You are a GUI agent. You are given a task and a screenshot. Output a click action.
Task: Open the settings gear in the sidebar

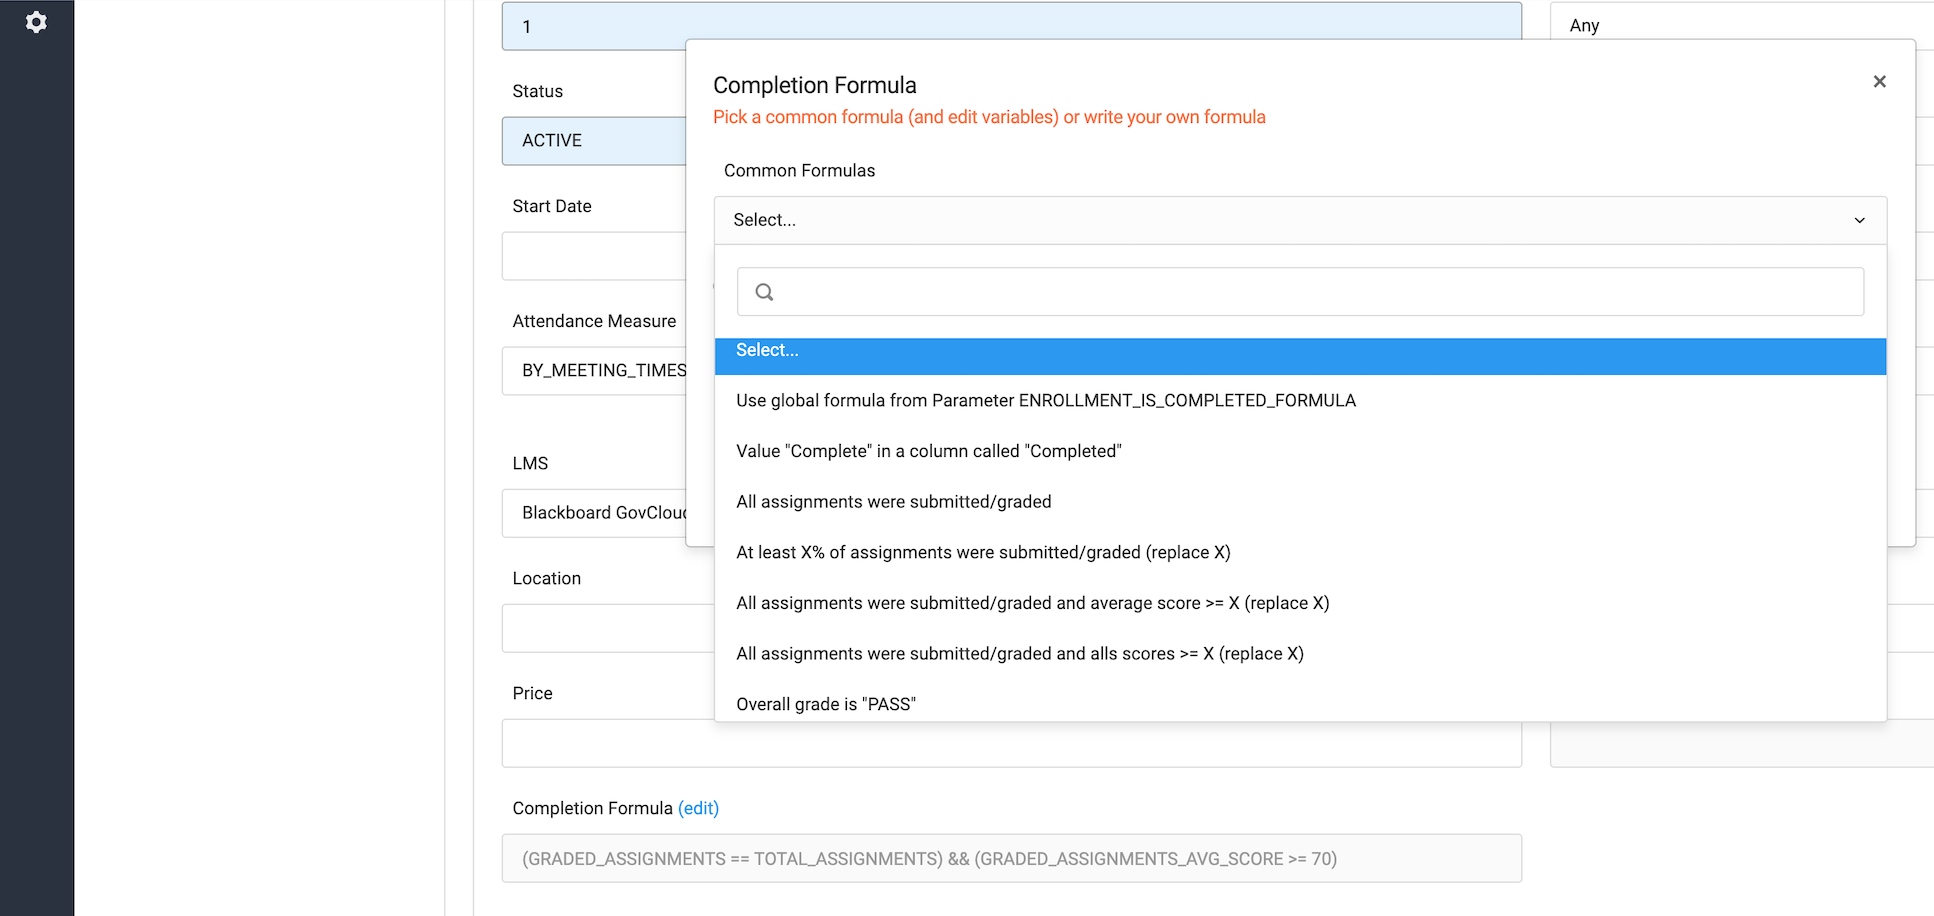coord(37,22)
